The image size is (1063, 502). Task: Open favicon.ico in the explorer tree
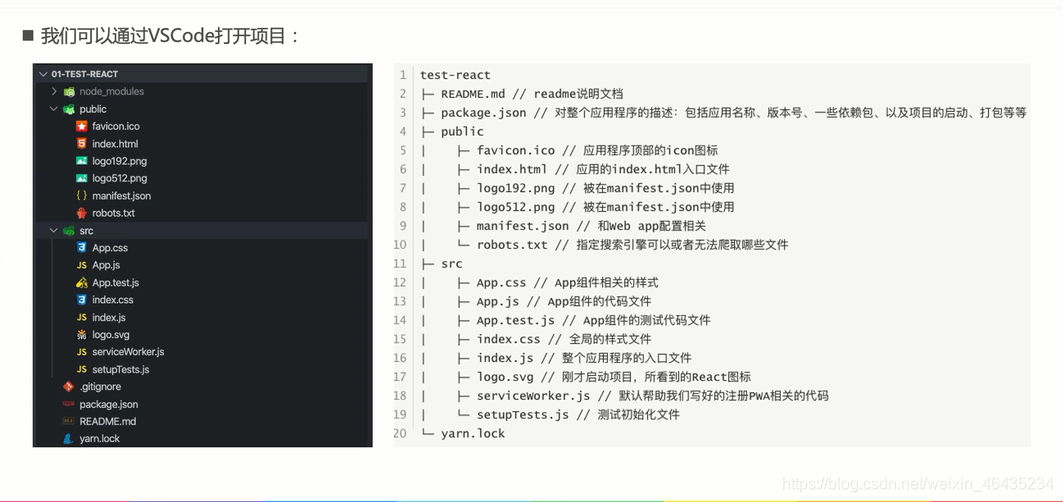click(x=115, y=126)
